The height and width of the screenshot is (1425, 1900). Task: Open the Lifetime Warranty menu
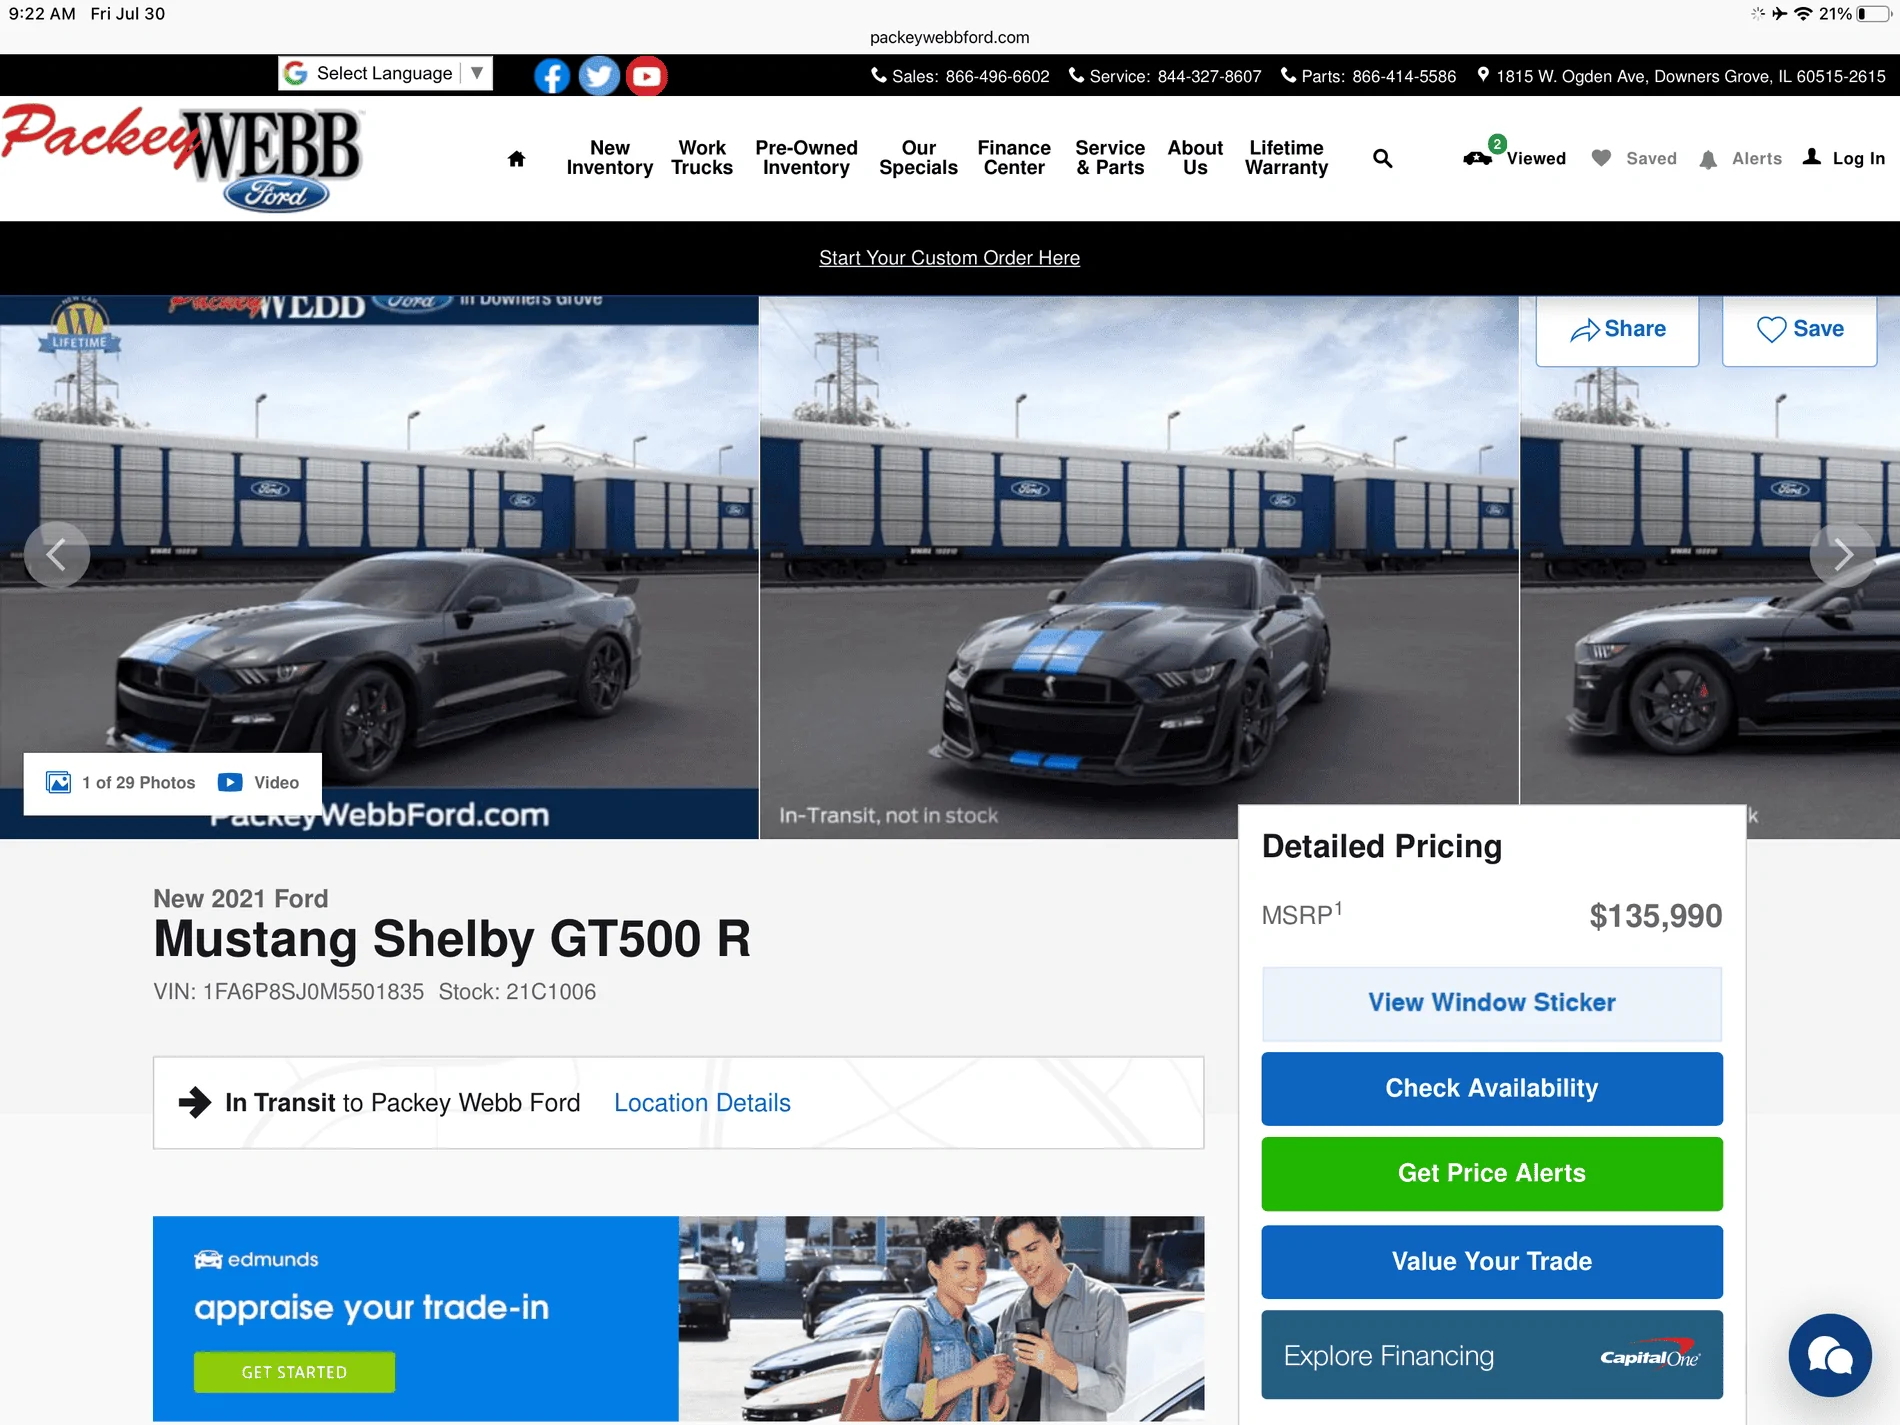(x=1286, y=158)
